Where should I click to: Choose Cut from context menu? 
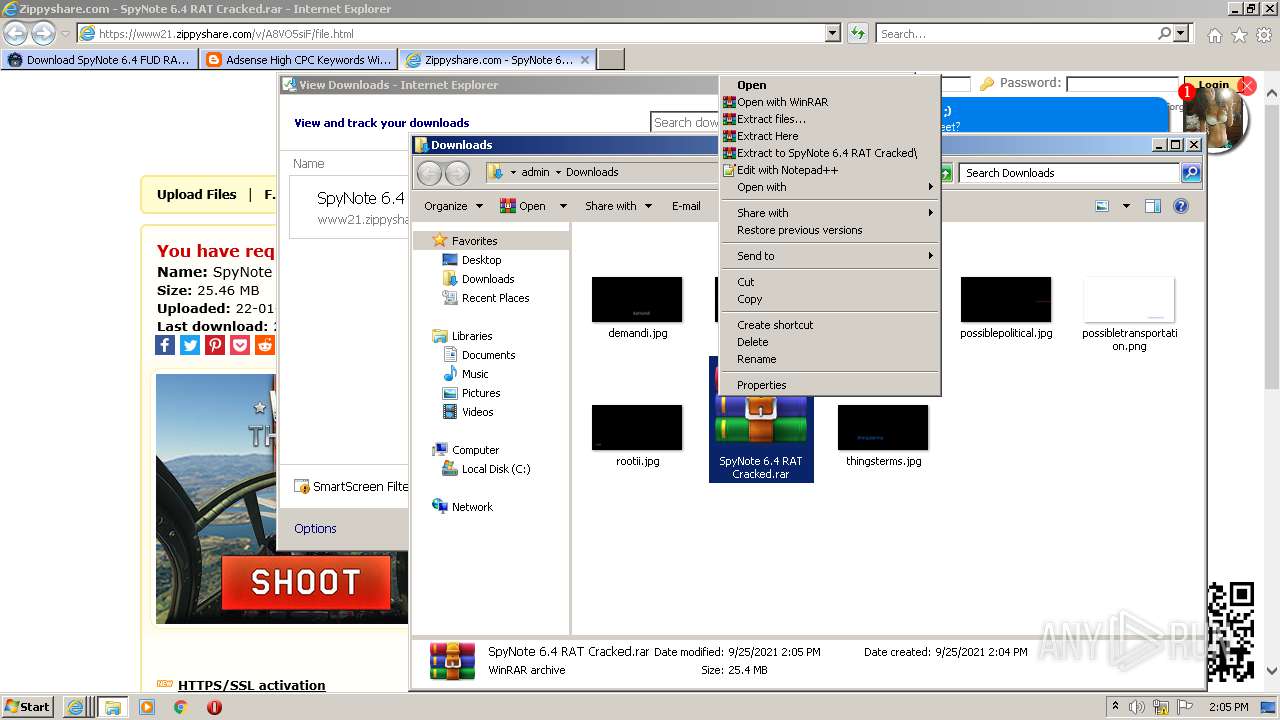click(x=830, y=282)
